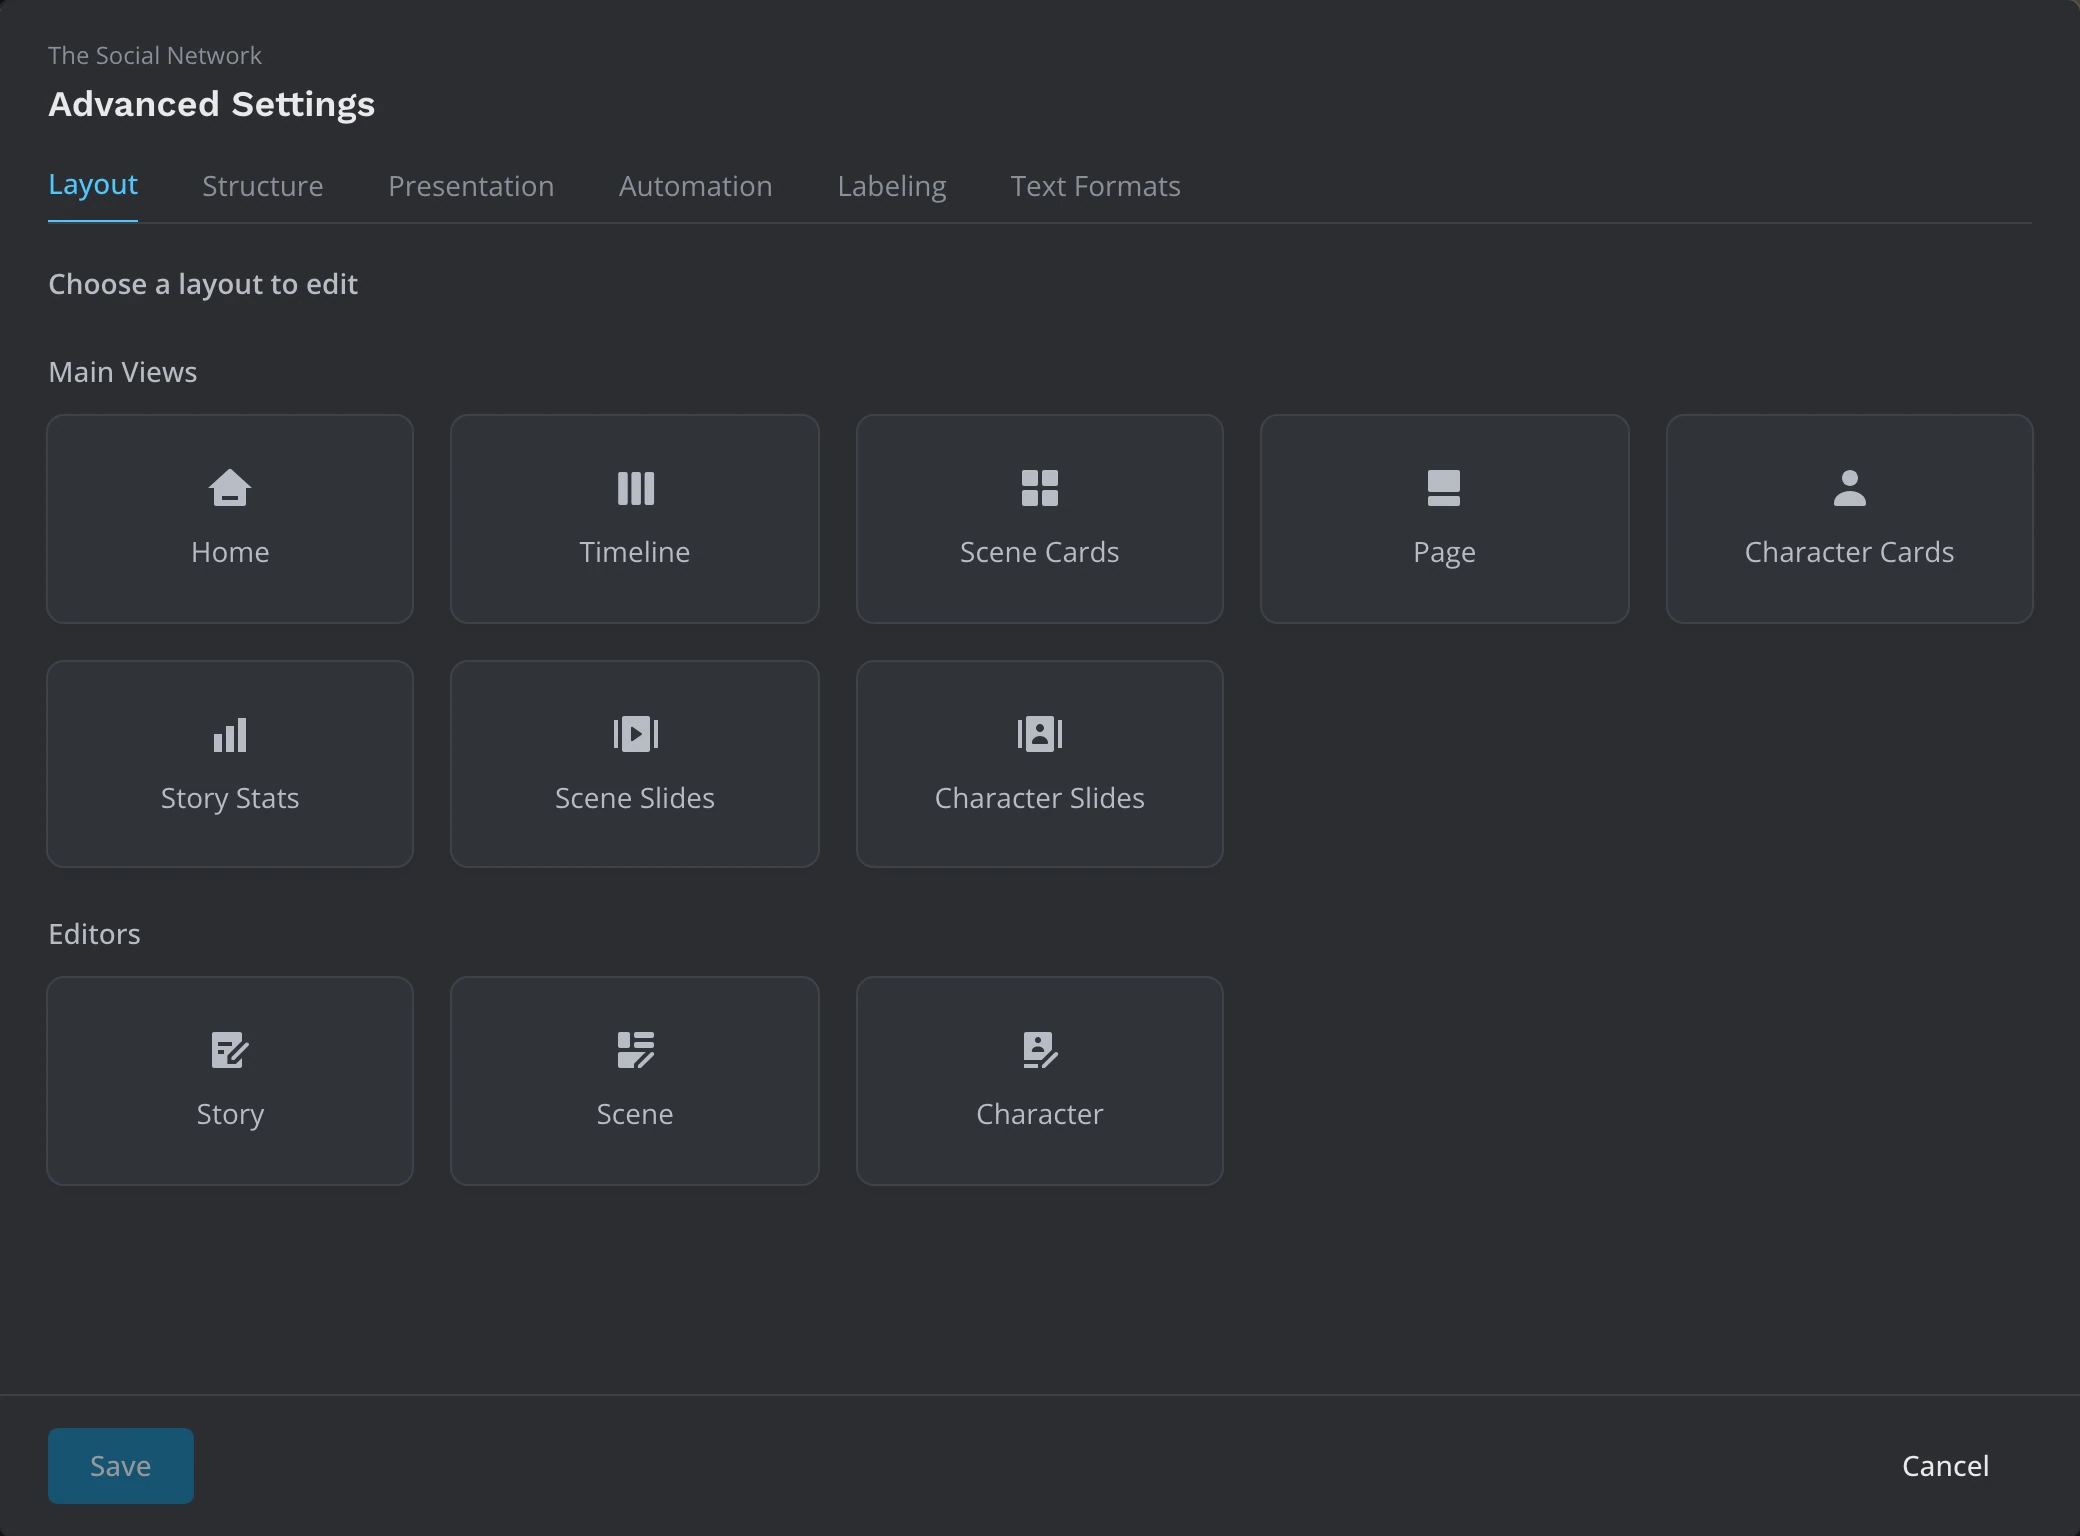Image resolution: width=2080 pixels, height=1536 pixels.
Task: Open the Presentation tab
Action: [471, 186]
